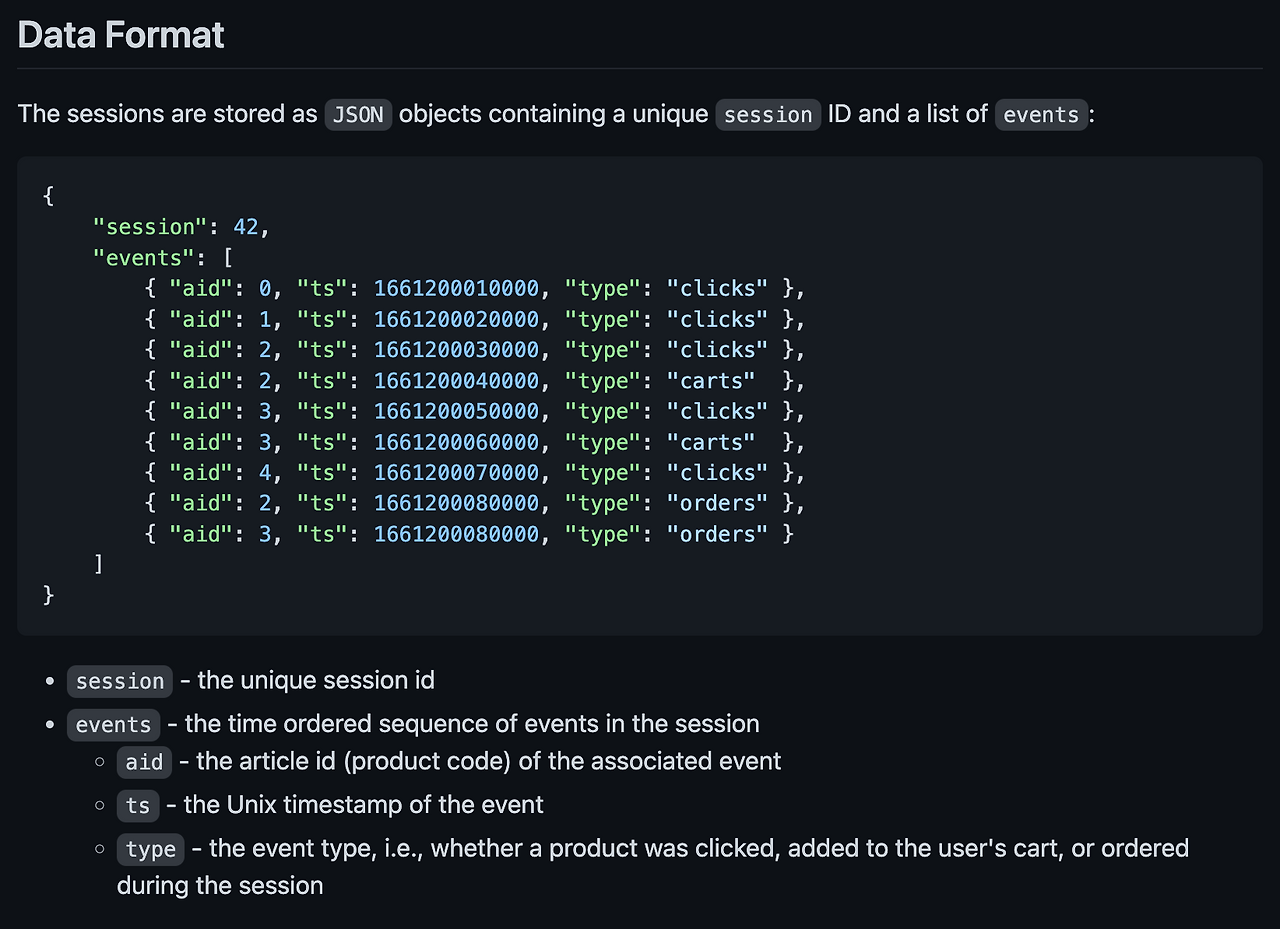Click the timestamp 1661200070000 in the code
This screenshot has width=1280, height=929.
[x=456, y=473]
